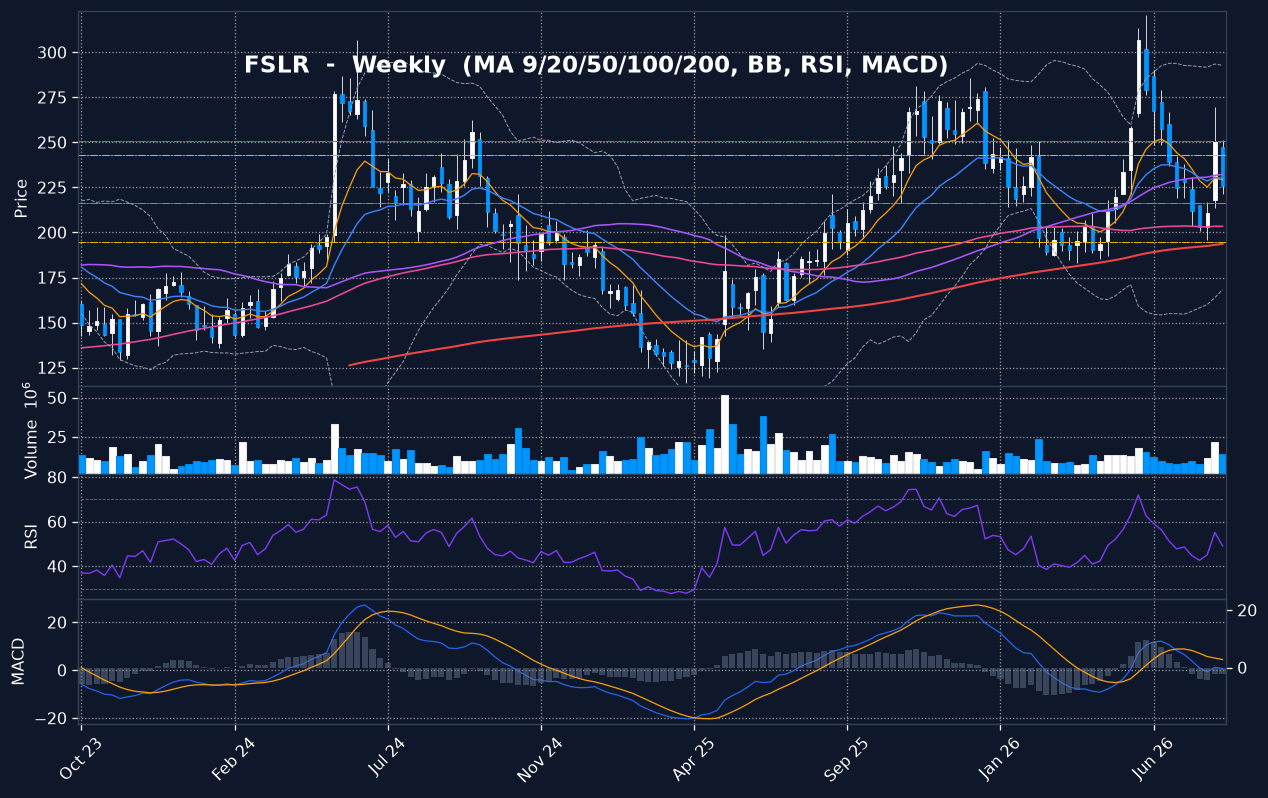This screenshot has height=798, width=1268.
Task: Click the 80 RSI tick label
Action: pos(57,478)
